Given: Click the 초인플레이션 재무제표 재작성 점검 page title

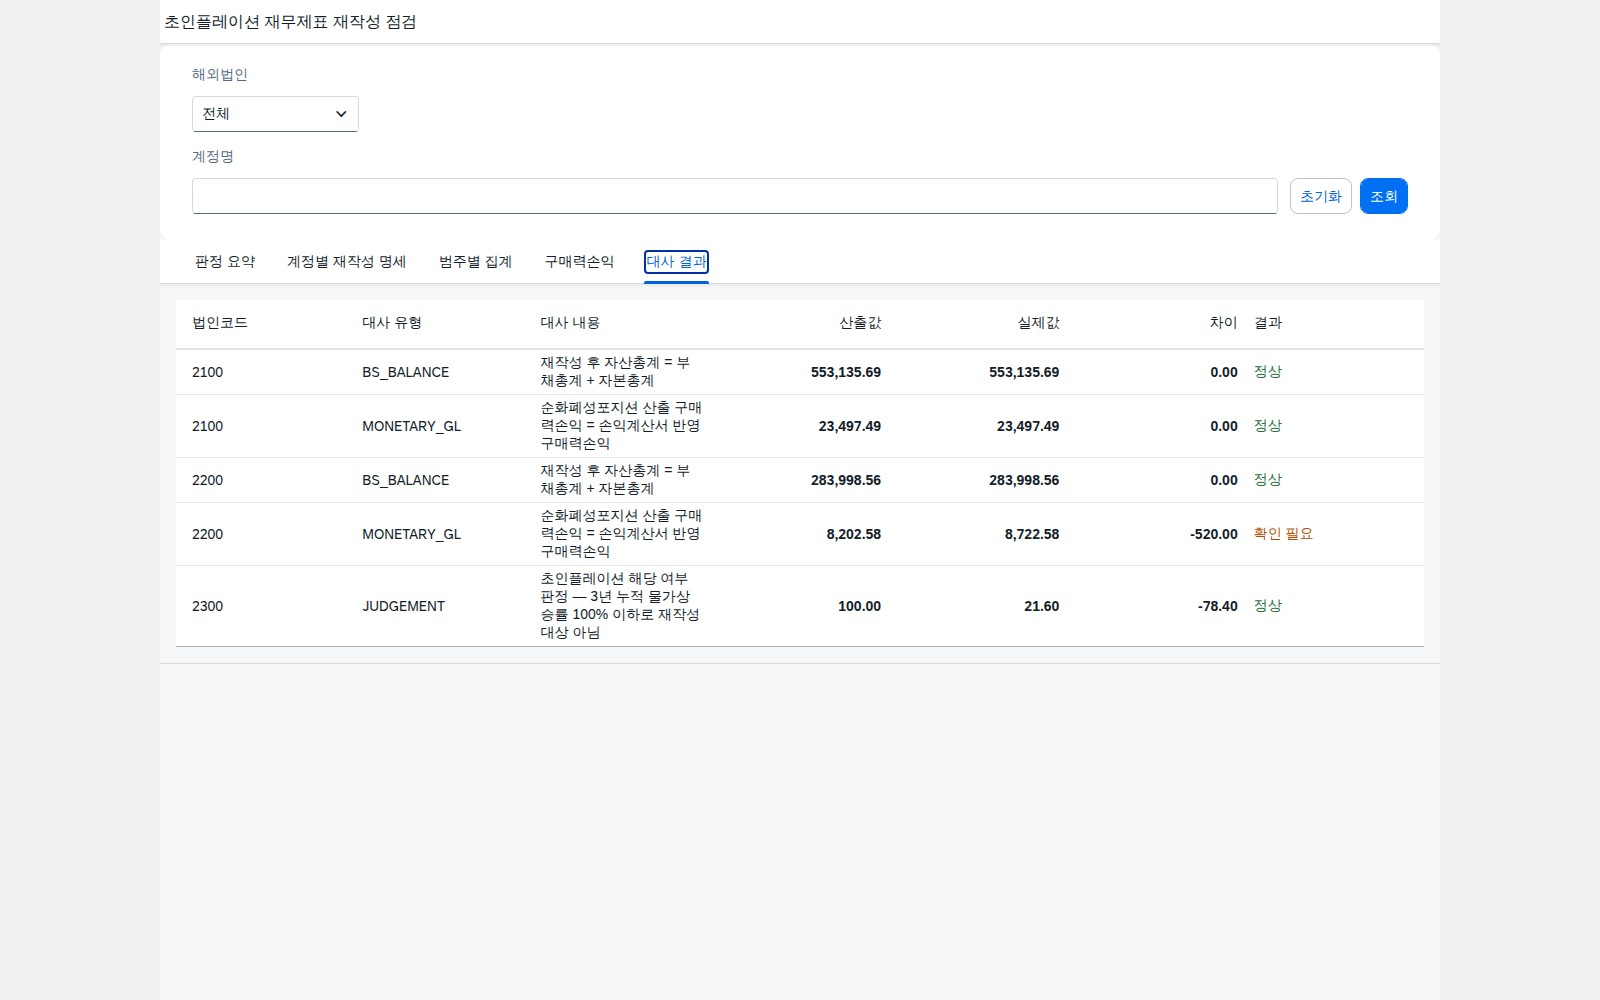Looking at the screenshot, I should tap(290, 22).
